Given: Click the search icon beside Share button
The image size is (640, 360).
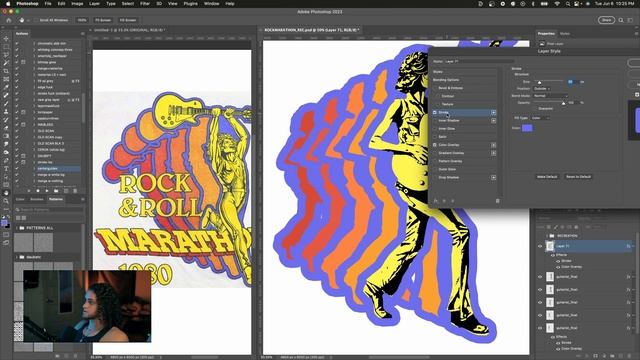Looking at the screenshot, I should pyautogui.click(x=621, y=20).
